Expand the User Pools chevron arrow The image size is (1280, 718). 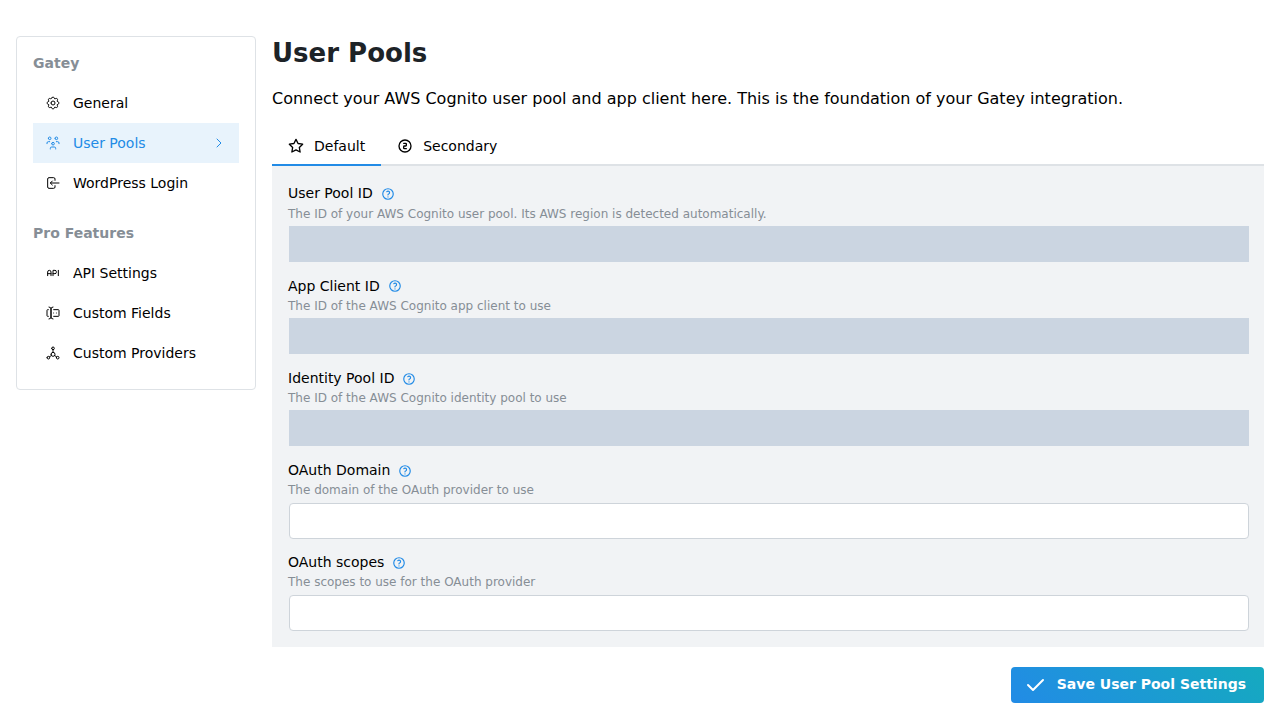point(219,143)
